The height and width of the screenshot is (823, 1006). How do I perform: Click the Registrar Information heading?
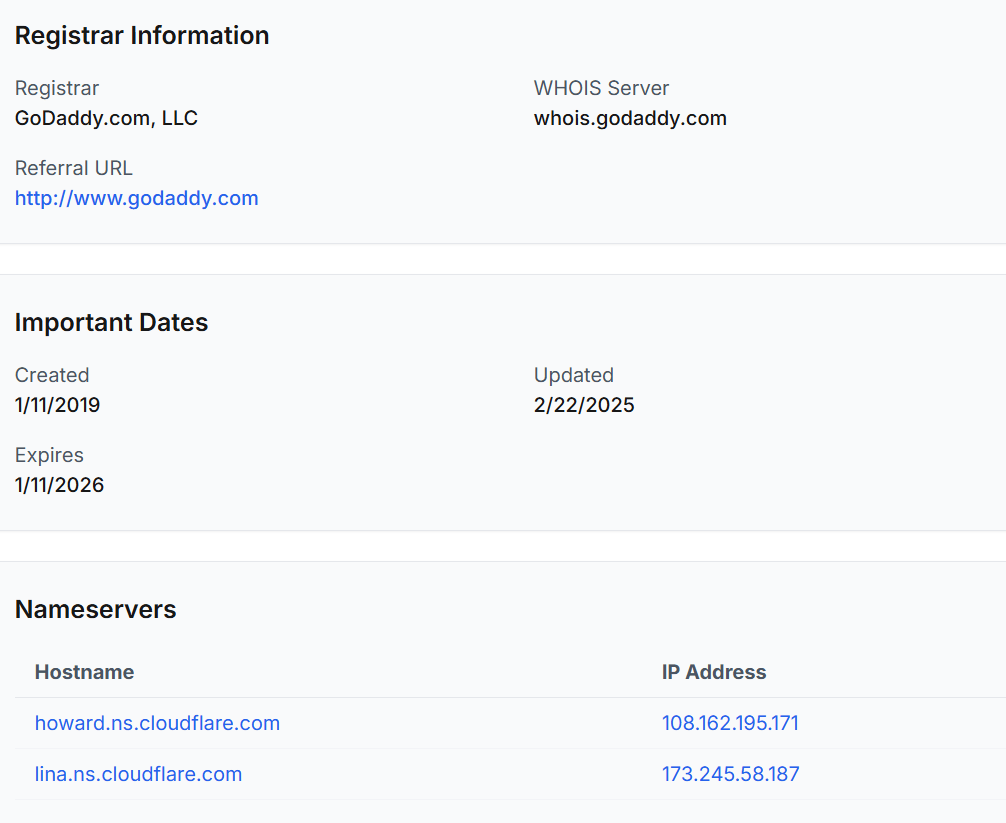pos(142,35)
